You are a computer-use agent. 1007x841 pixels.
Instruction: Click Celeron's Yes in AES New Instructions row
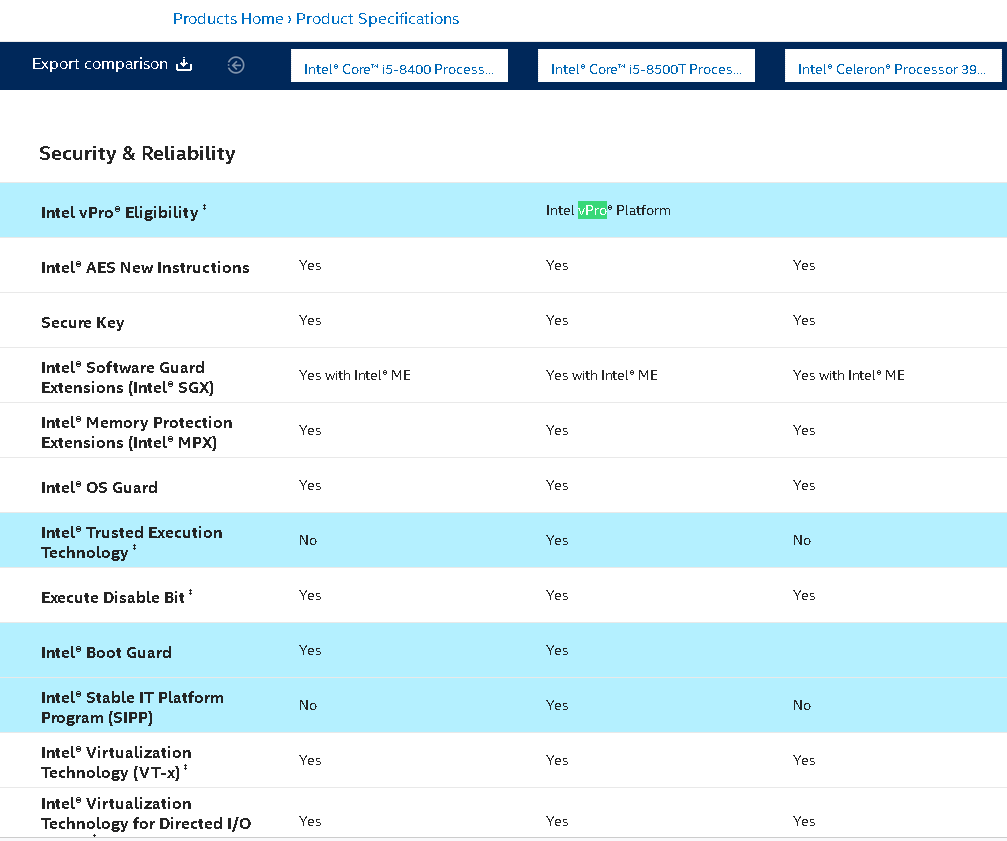point(804,265)
